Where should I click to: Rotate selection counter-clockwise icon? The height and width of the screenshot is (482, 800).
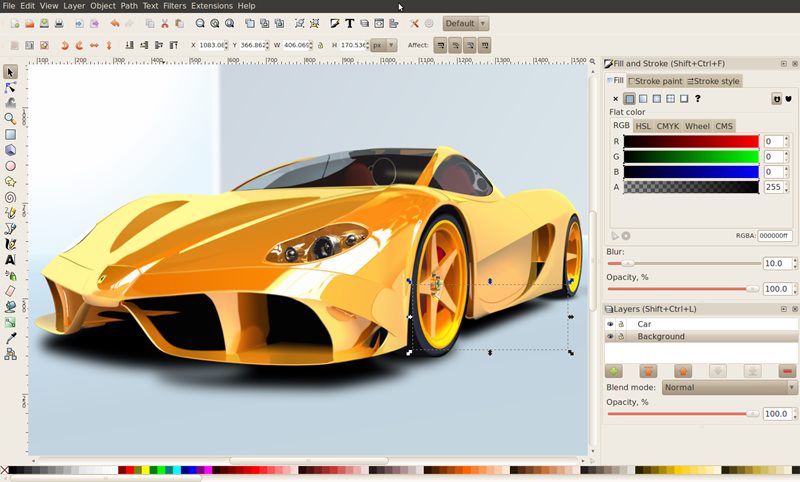pyautogui.click(x=65, y=45)
